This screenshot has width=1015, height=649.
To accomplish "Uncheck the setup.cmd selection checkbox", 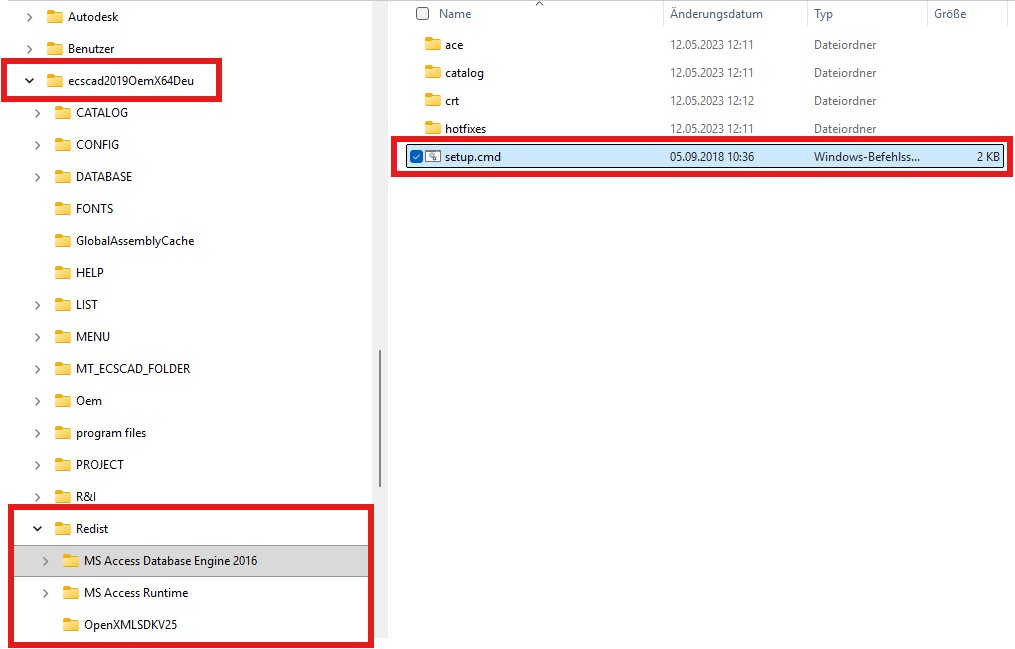I will click(416, 156).
